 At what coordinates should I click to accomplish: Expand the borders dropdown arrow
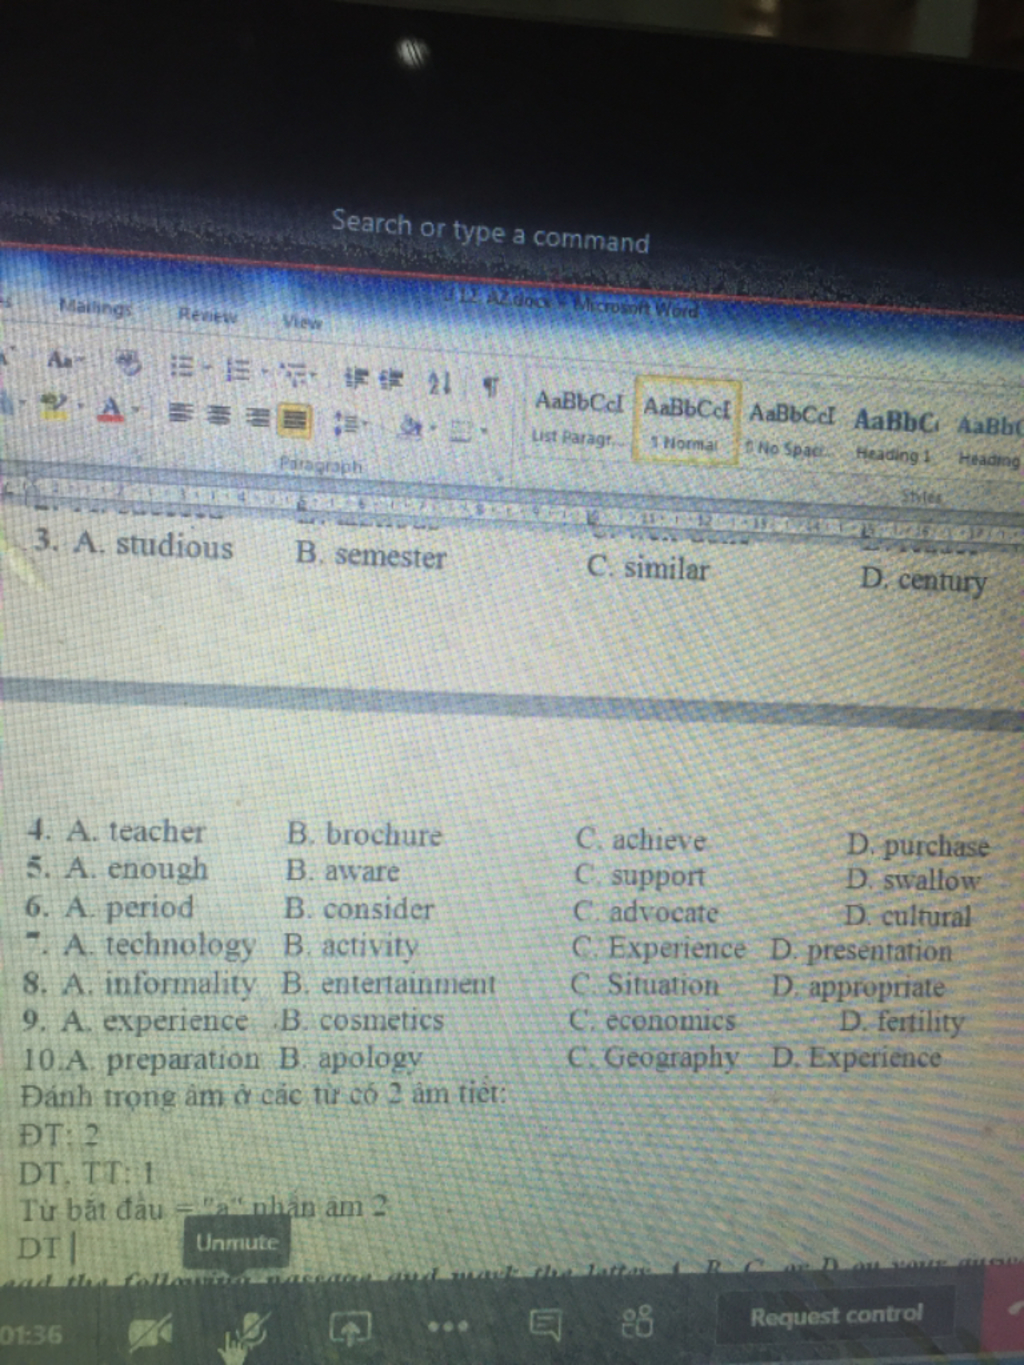tap(483, 432)
